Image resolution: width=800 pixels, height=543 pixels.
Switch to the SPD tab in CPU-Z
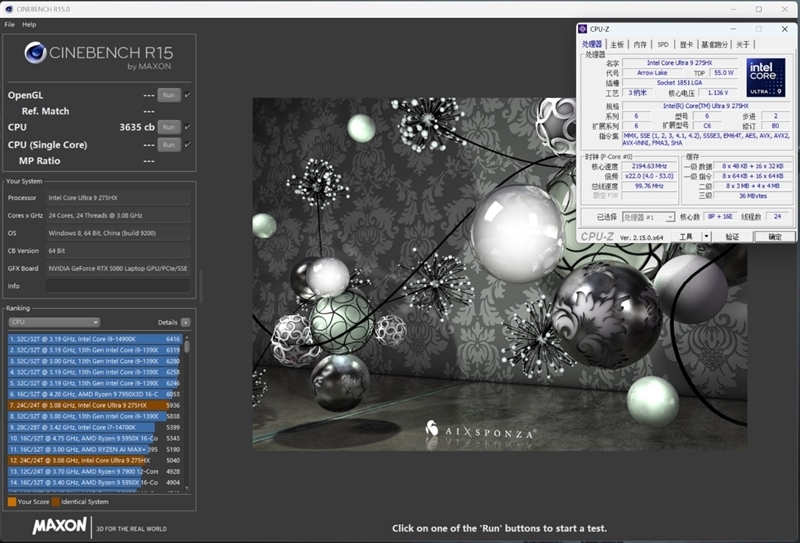click(x=663, y=44)
